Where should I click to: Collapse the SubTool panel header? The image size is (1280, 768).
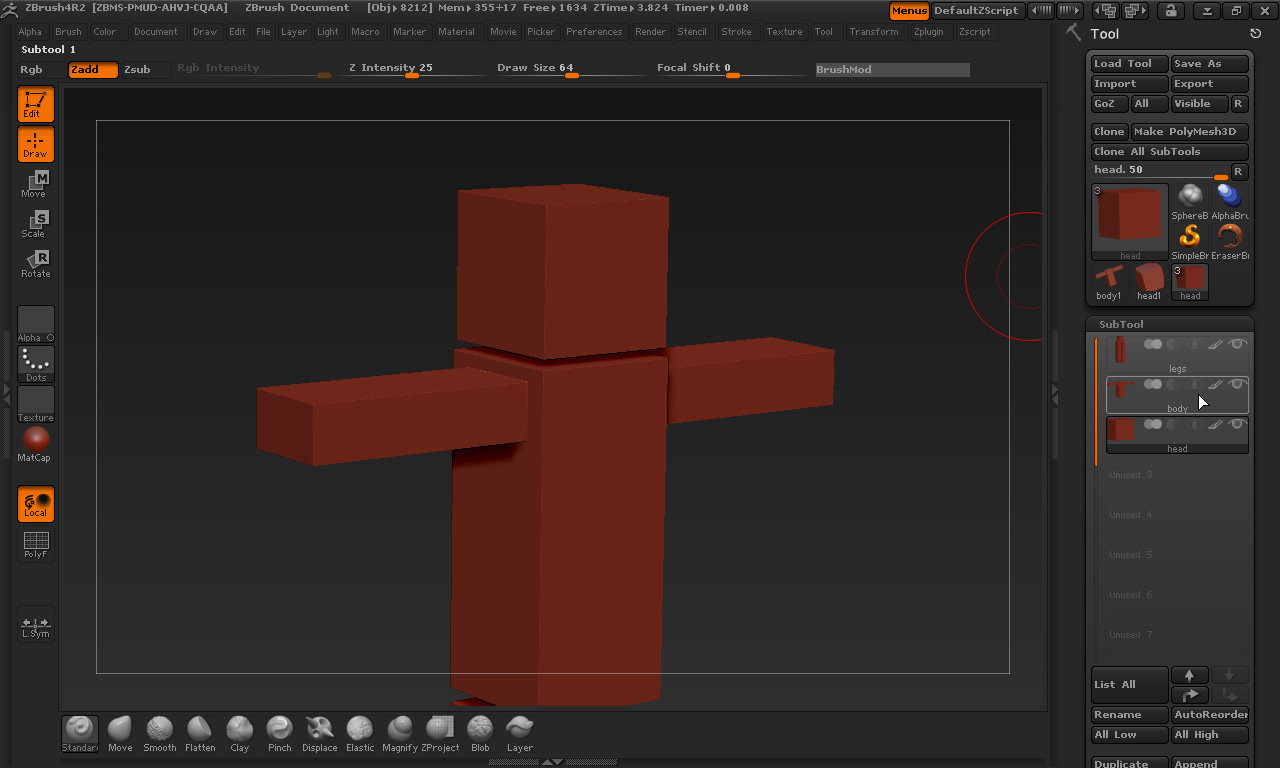point(1120,324)
